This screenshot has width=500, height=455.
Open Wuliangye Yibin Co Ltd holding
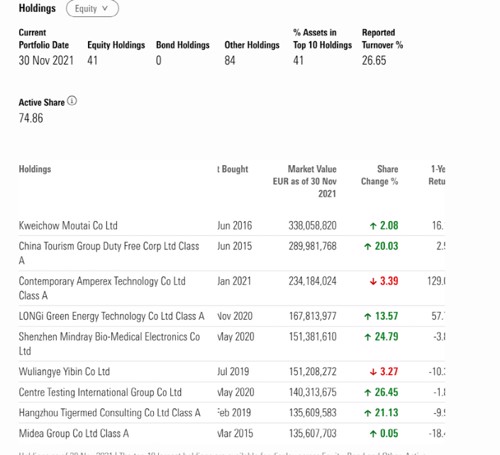64,372
